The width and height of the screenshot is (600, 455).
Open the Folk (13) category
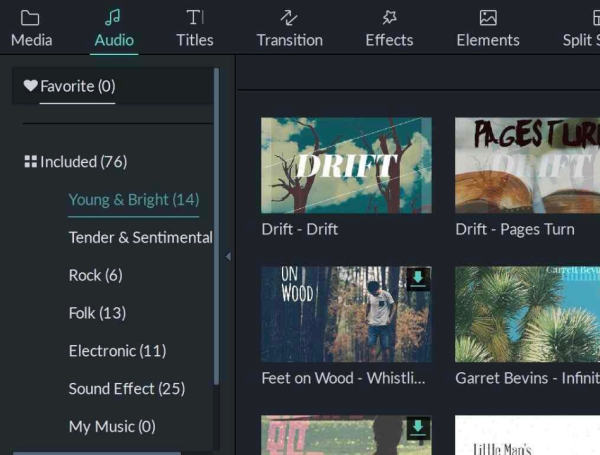pyautogui.click(x=97, y=313)
